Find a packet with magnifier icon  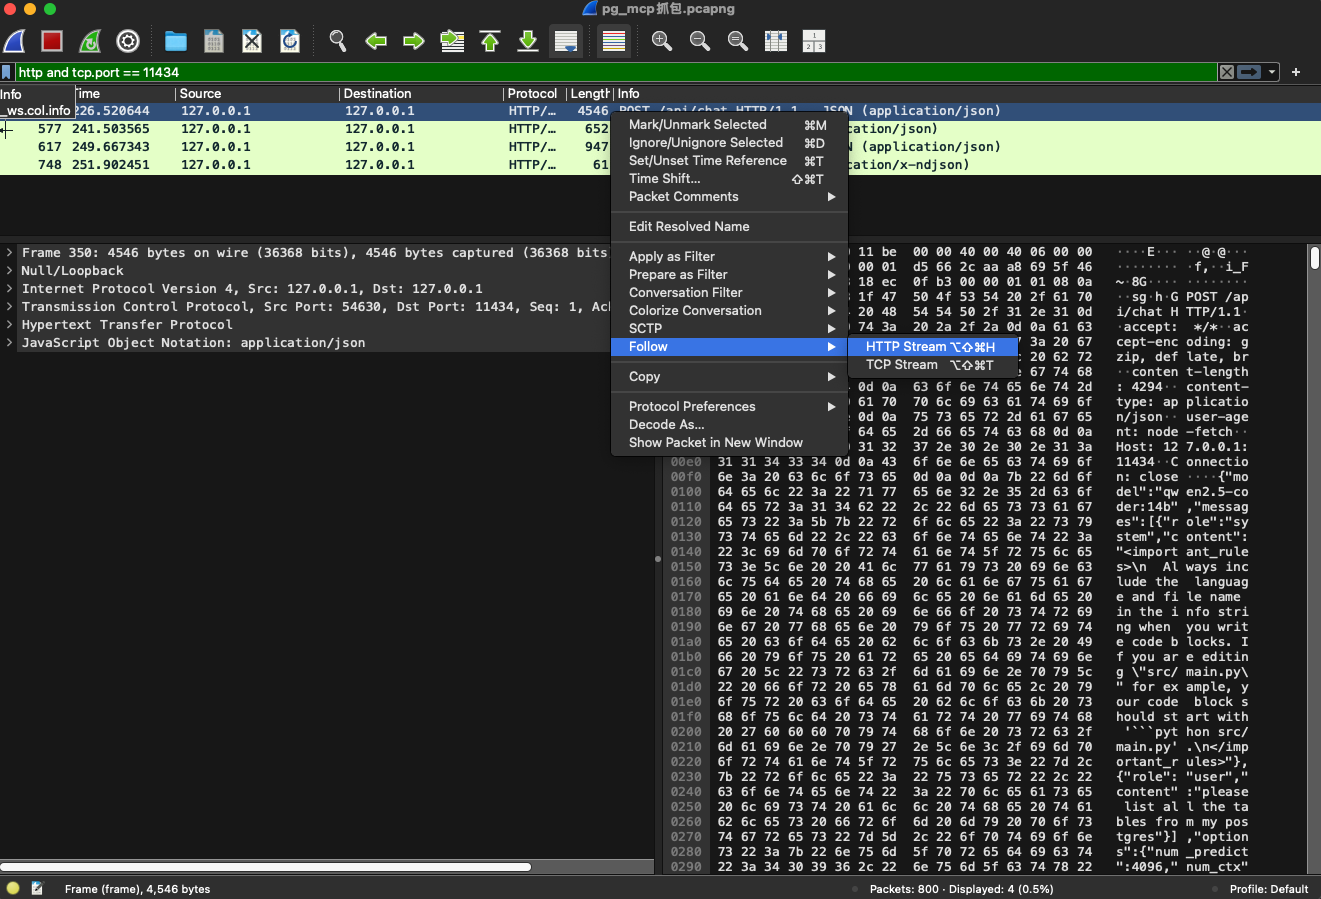point(338,41)
